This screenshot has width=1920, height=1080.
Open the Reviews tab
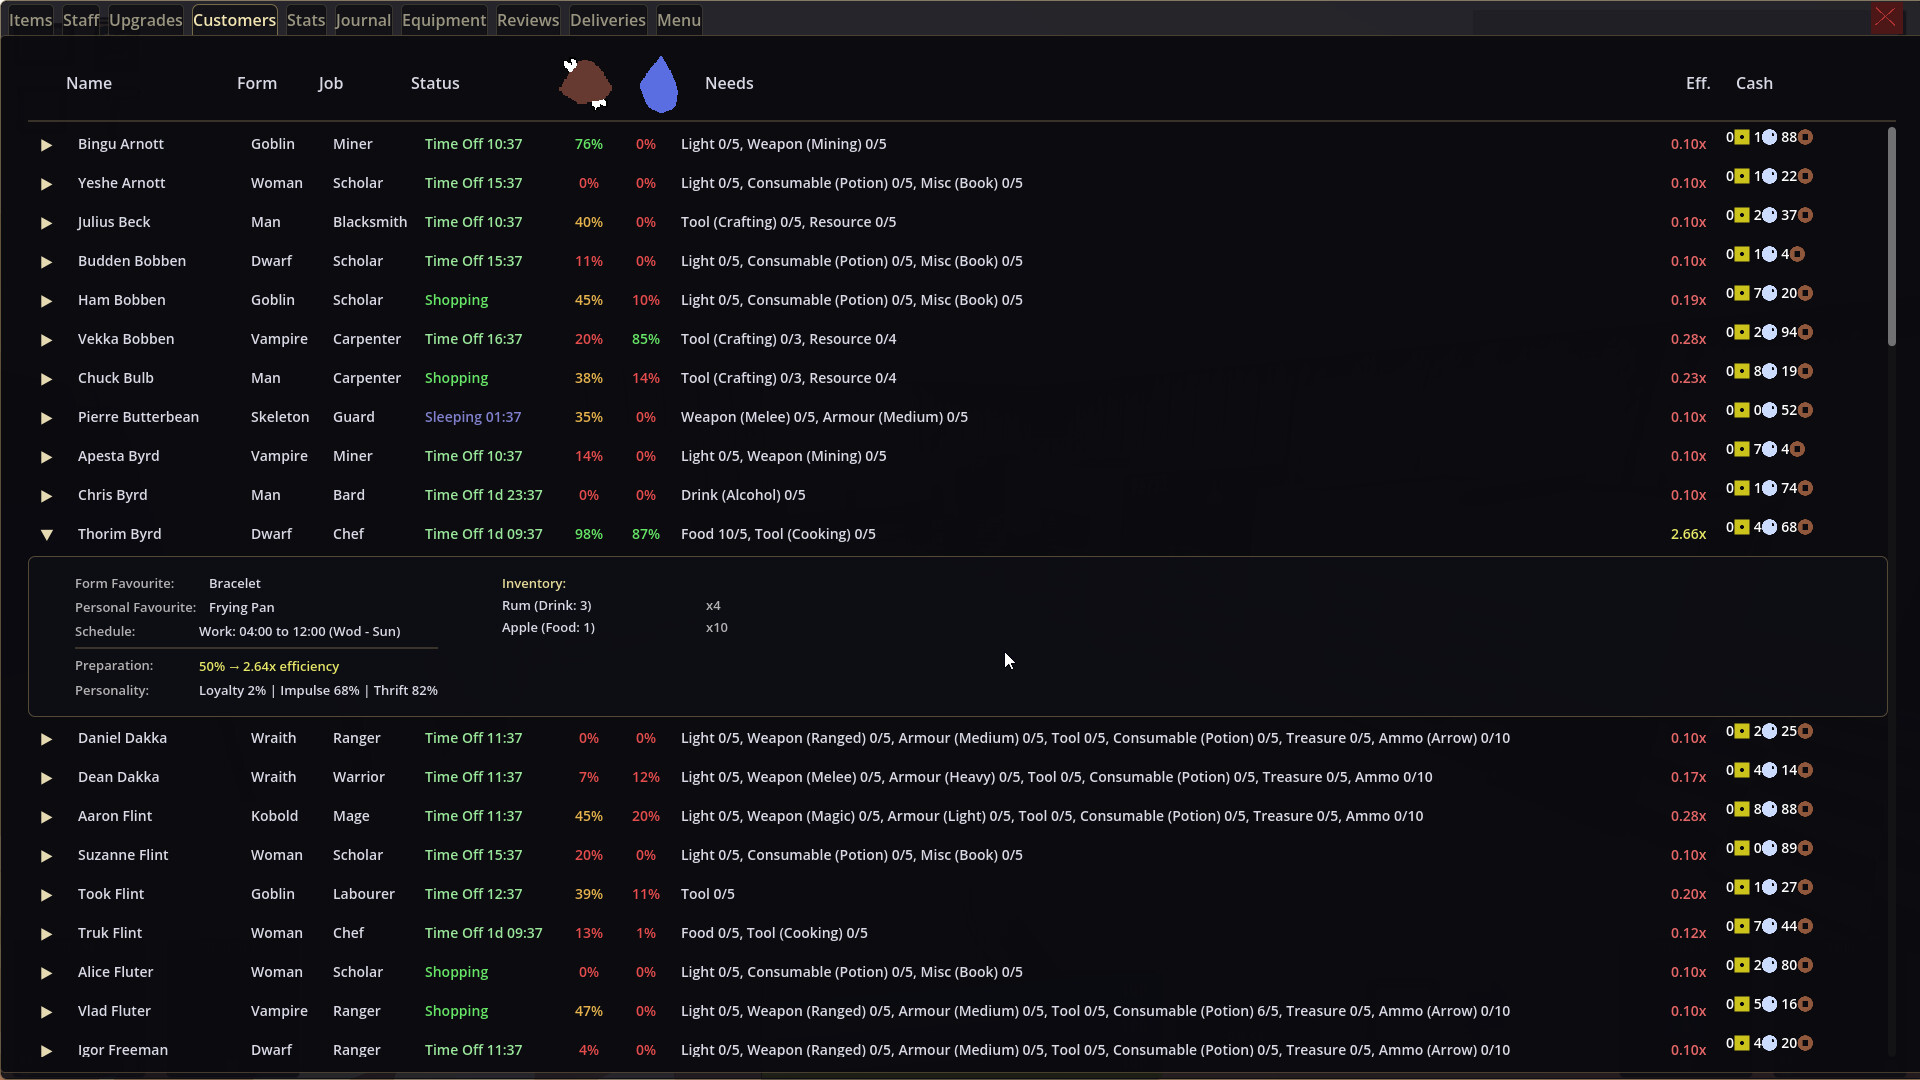[527, 19]
